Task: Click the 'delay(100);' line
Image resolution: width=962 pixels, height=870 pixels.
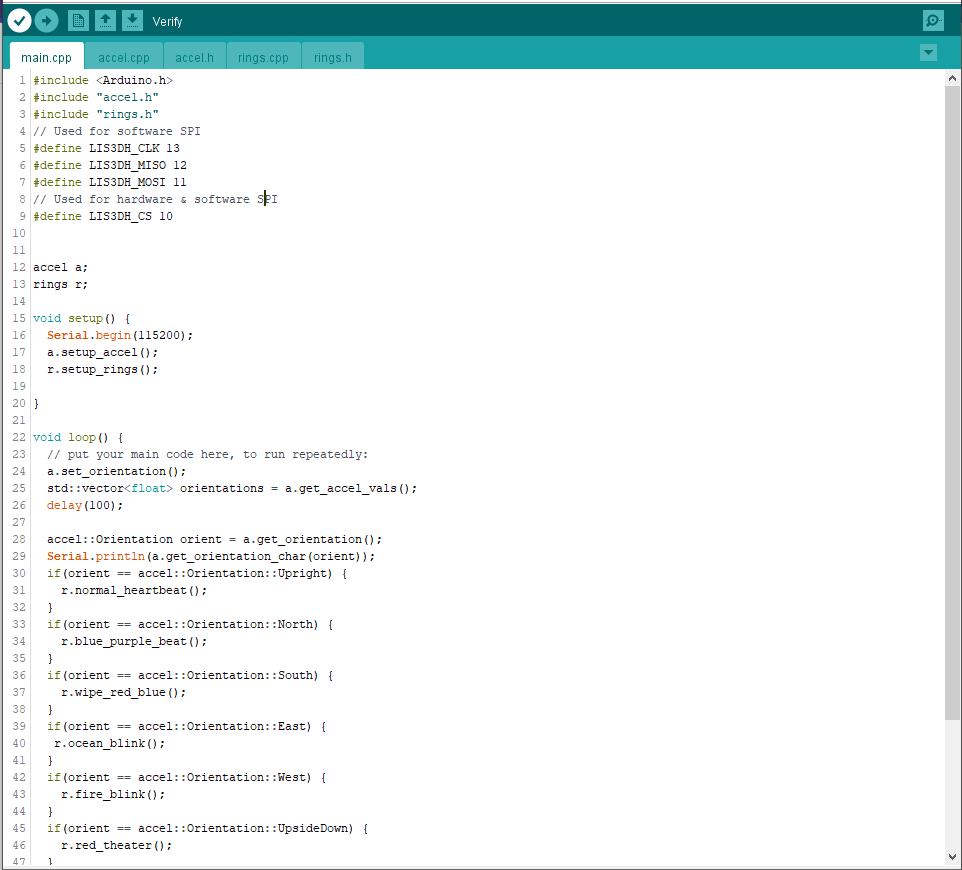Action: coord(85,506)
